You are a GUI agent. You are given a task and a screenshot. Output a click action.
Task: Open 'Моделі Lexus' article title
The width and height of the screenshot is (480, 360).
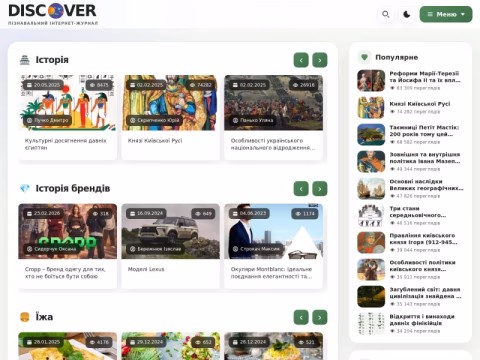(146, 269)
